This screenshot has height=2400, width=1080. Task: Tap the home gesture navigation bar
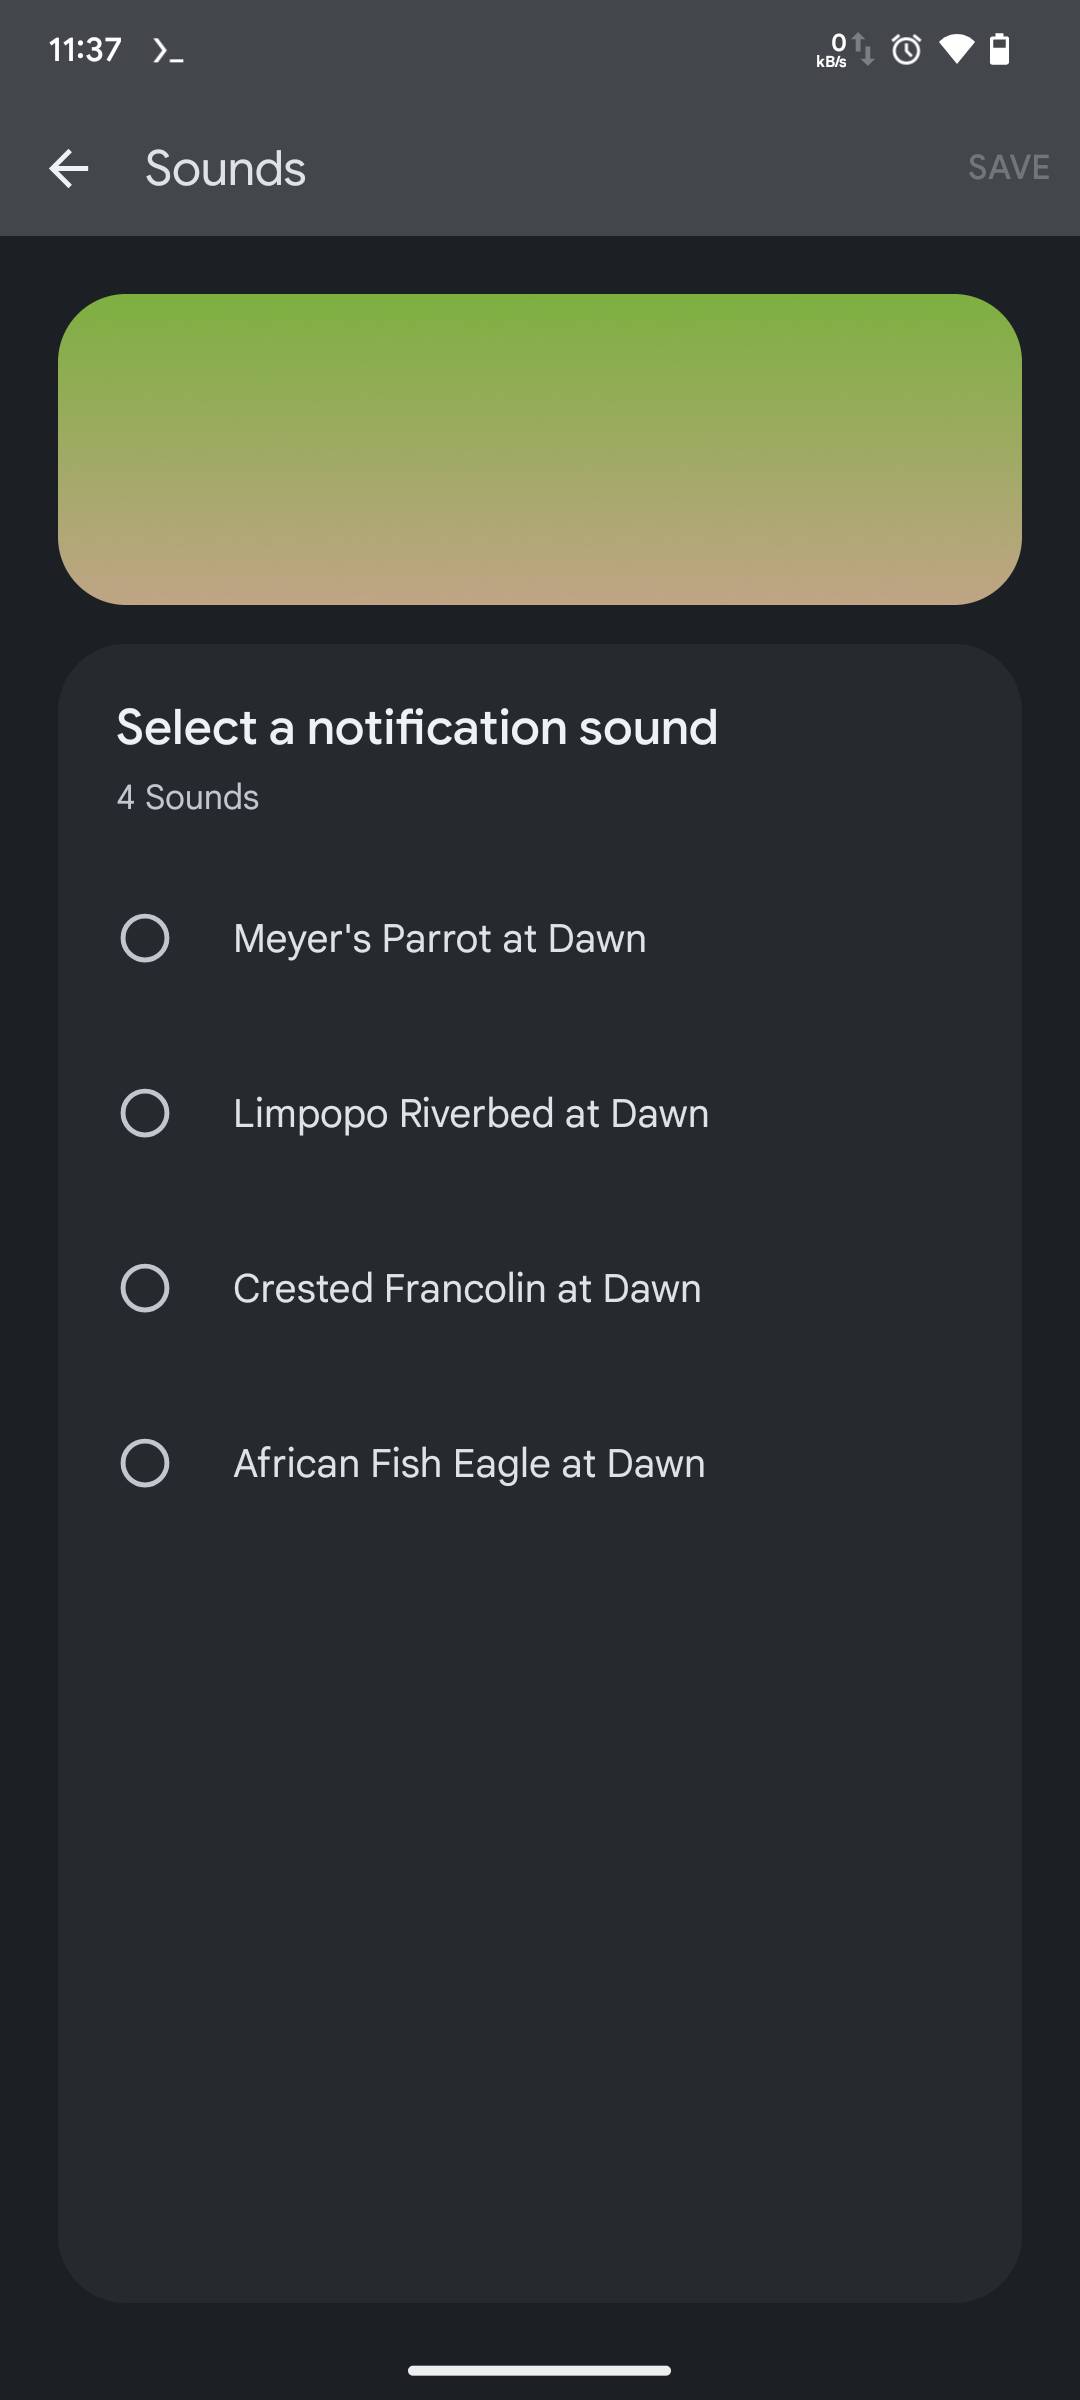(x=540, y=2369)
